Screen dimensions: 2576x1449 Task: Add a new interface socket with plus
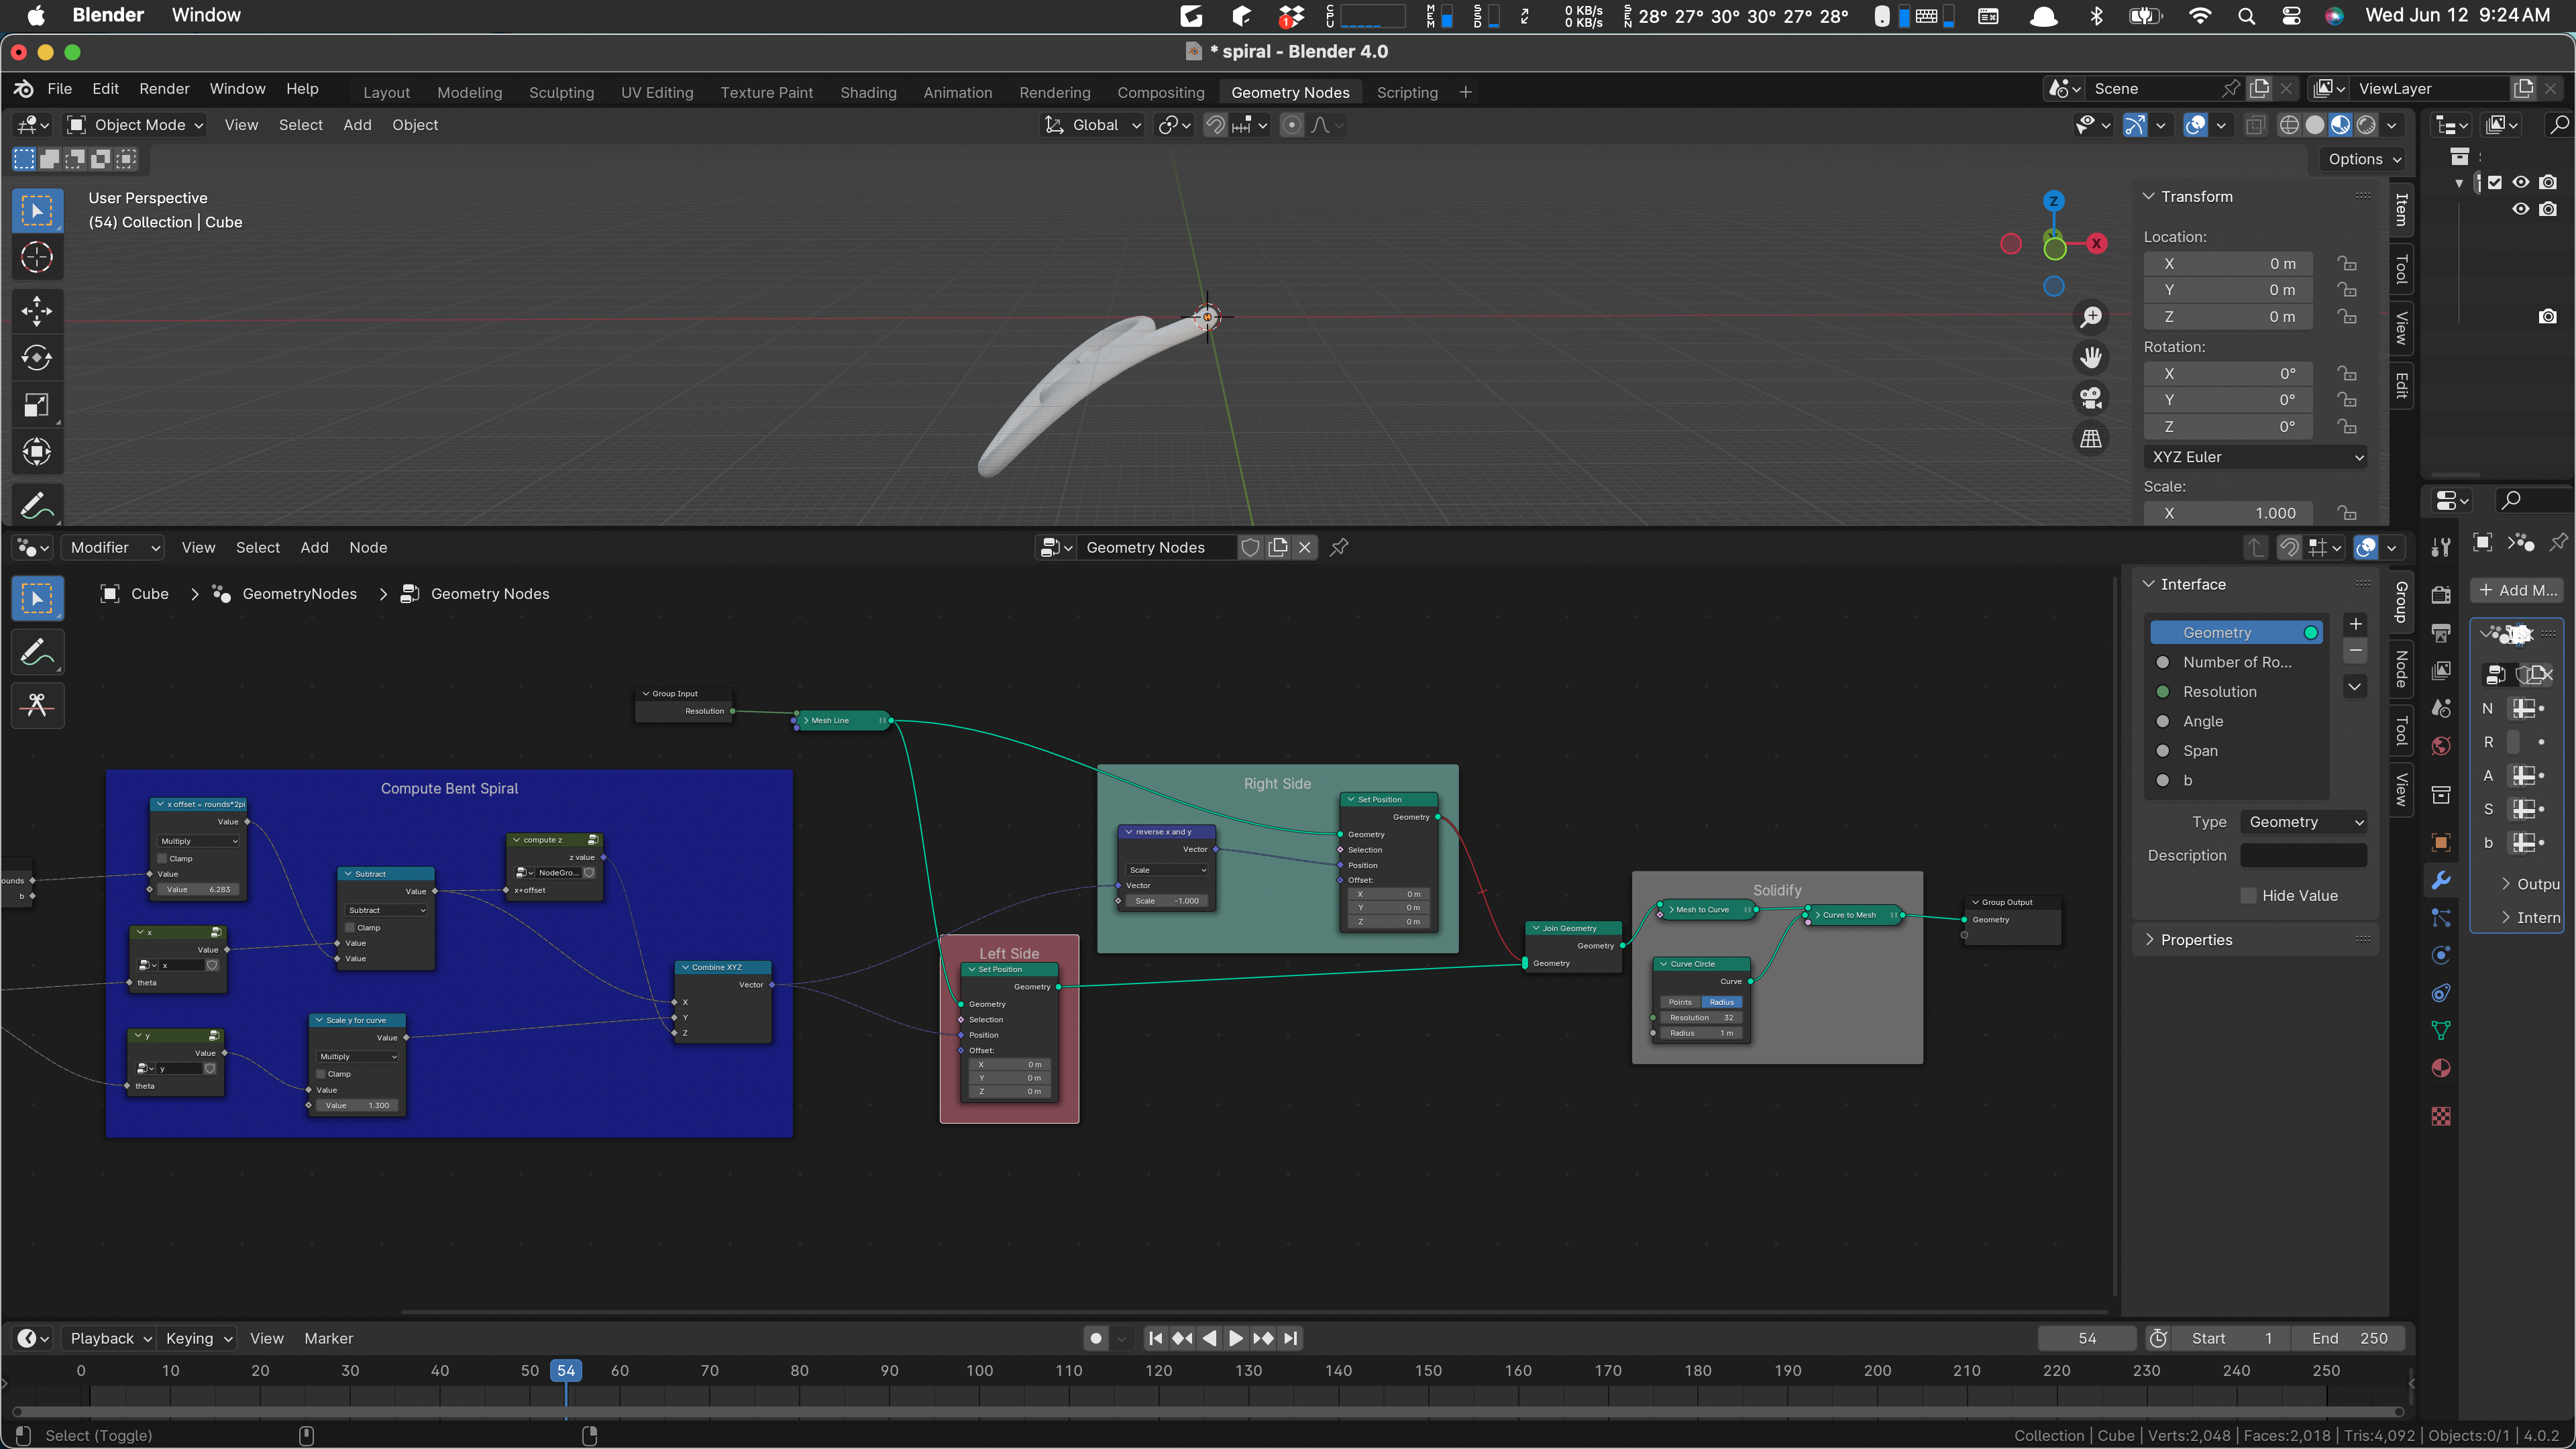[x=2356, y=624]
